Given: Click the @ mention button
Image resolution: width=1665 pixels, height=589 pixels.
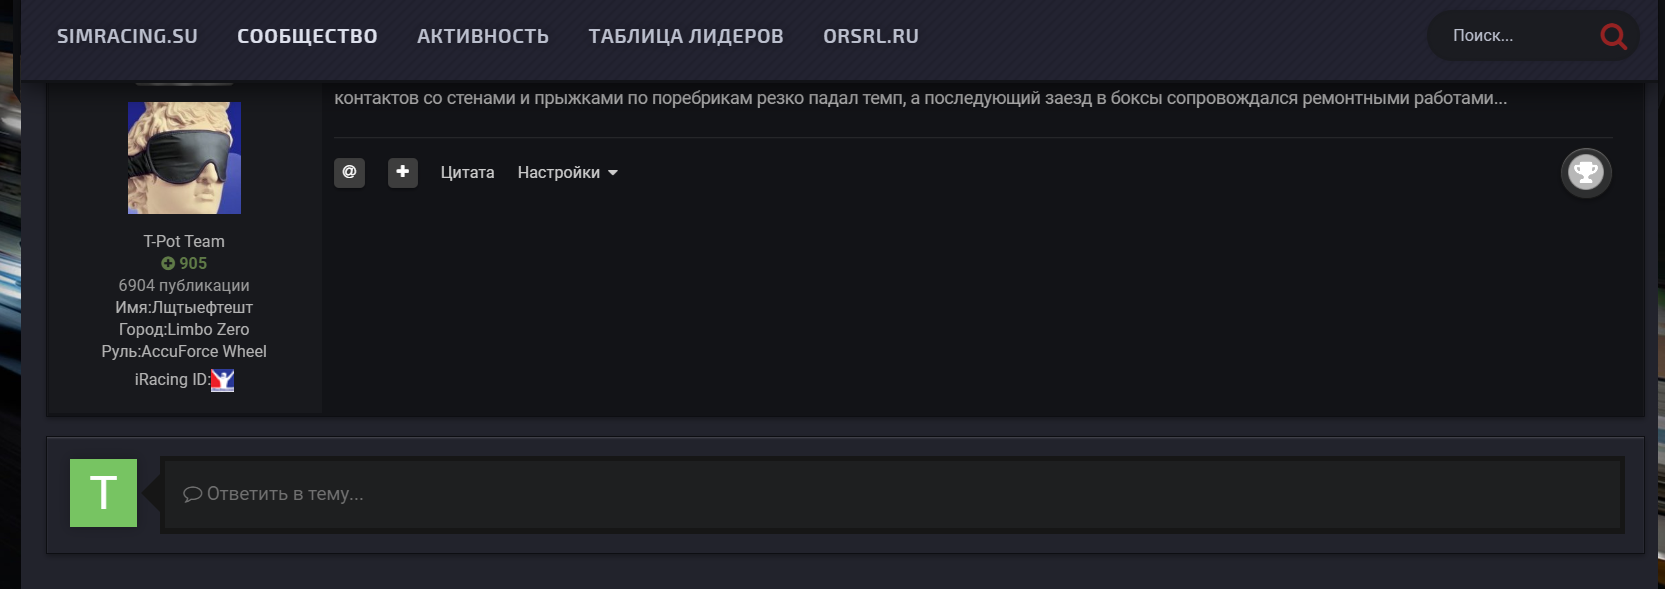Looking at the screenshot, I should coord(349,172).
